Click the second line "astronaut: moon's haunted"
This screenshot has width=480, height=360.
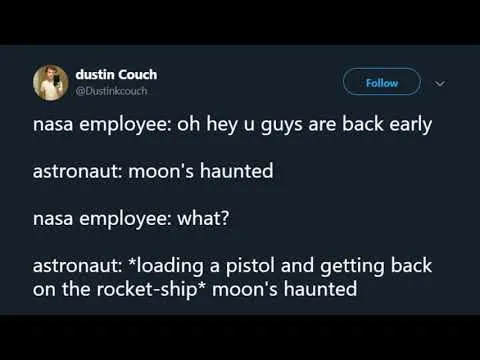point(153,171)
